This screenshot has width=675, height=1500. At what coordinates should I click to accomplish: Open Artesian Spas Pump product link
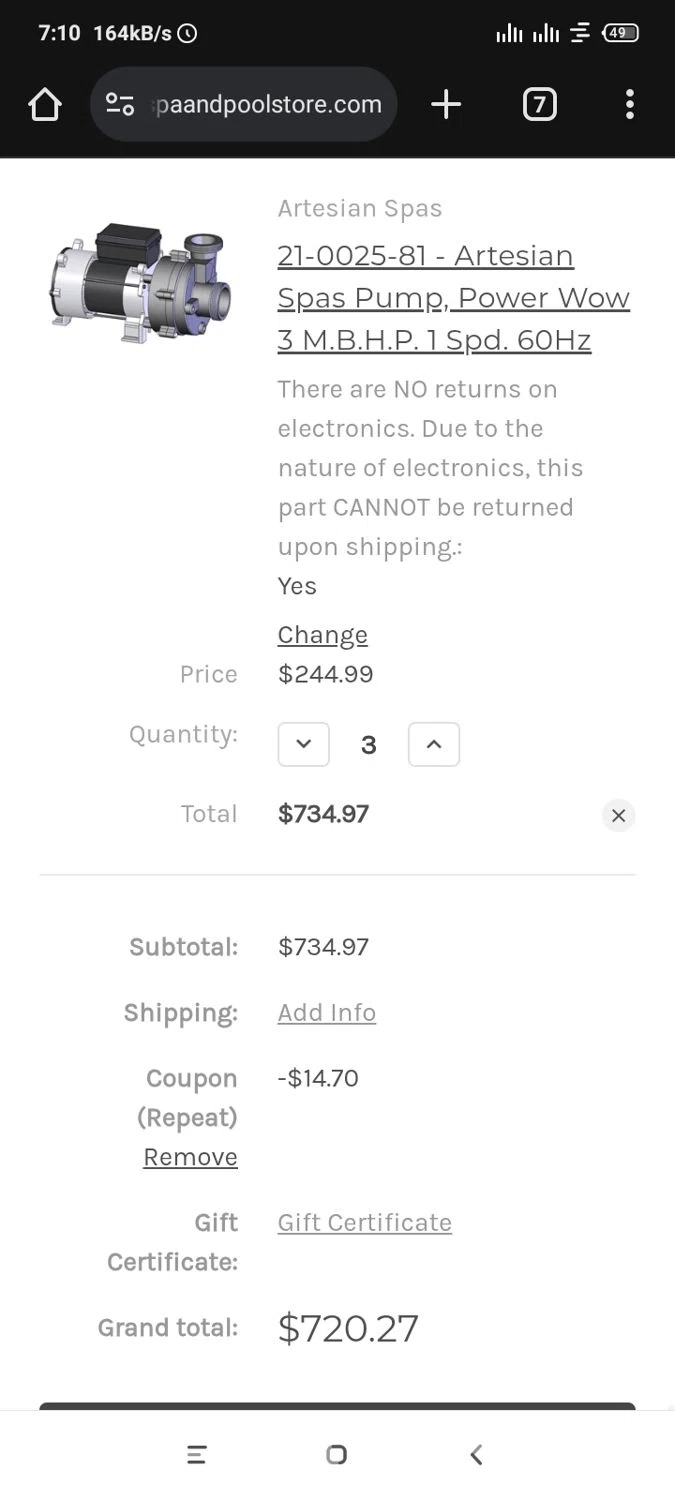(x=453, y=298)
